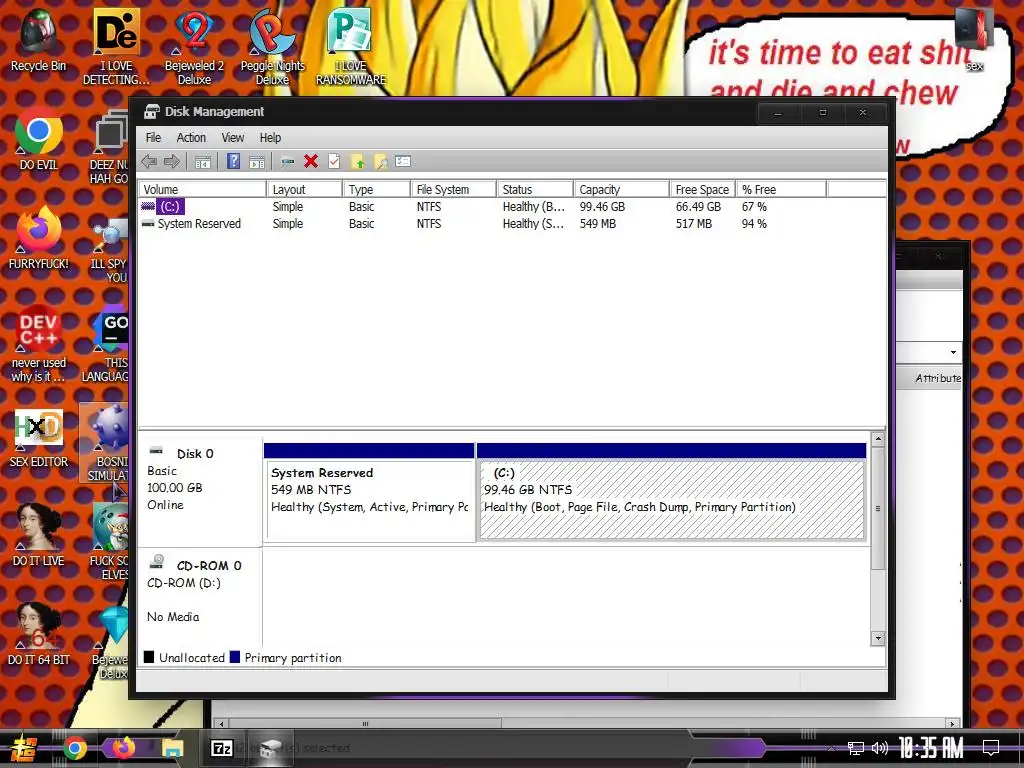The width and height of the screenshot is (1024, 768).
Task: Sort by the File System column header
Action: pos(453,189)
